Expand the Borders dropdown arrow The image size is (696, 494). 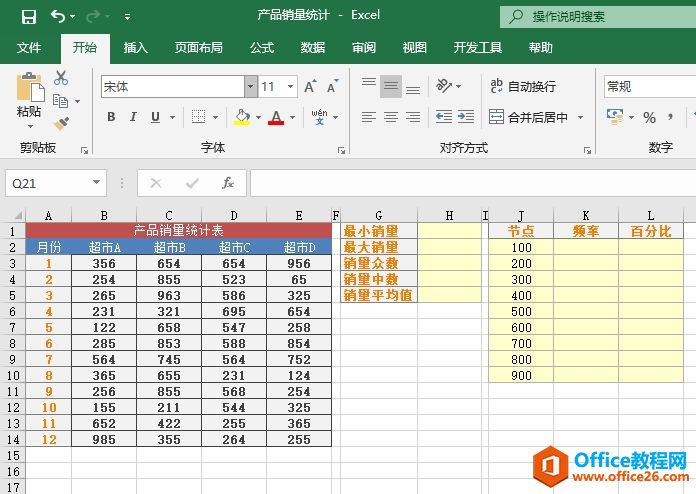pos(215,117)
